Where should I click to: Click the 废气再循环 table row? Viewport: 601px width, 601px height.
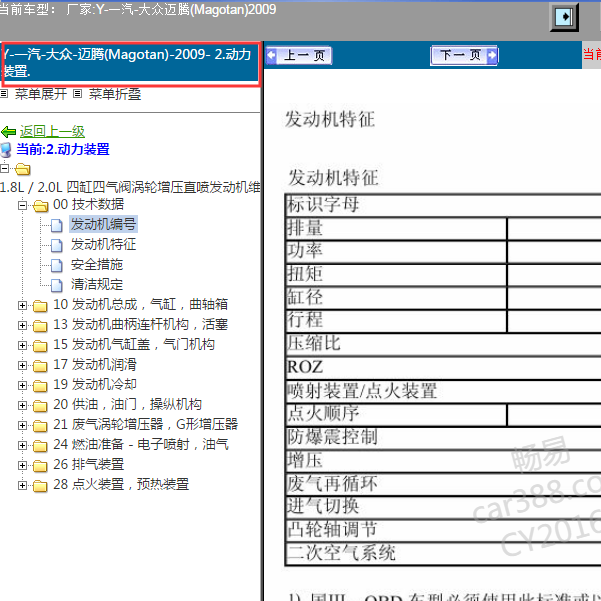coord(443,484)
